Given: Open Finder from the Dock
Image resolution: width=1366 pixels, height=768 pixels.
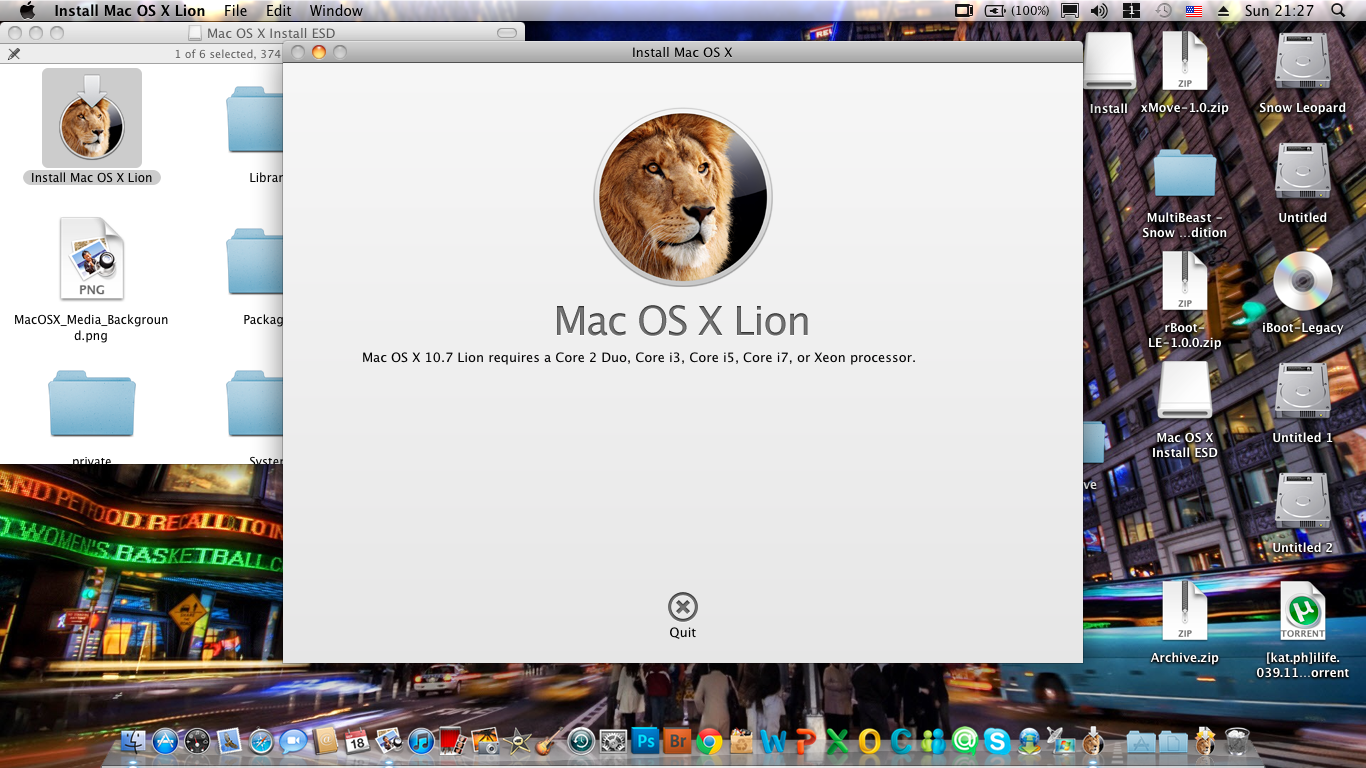Looking at the screenshot, I should click(134, 741).
